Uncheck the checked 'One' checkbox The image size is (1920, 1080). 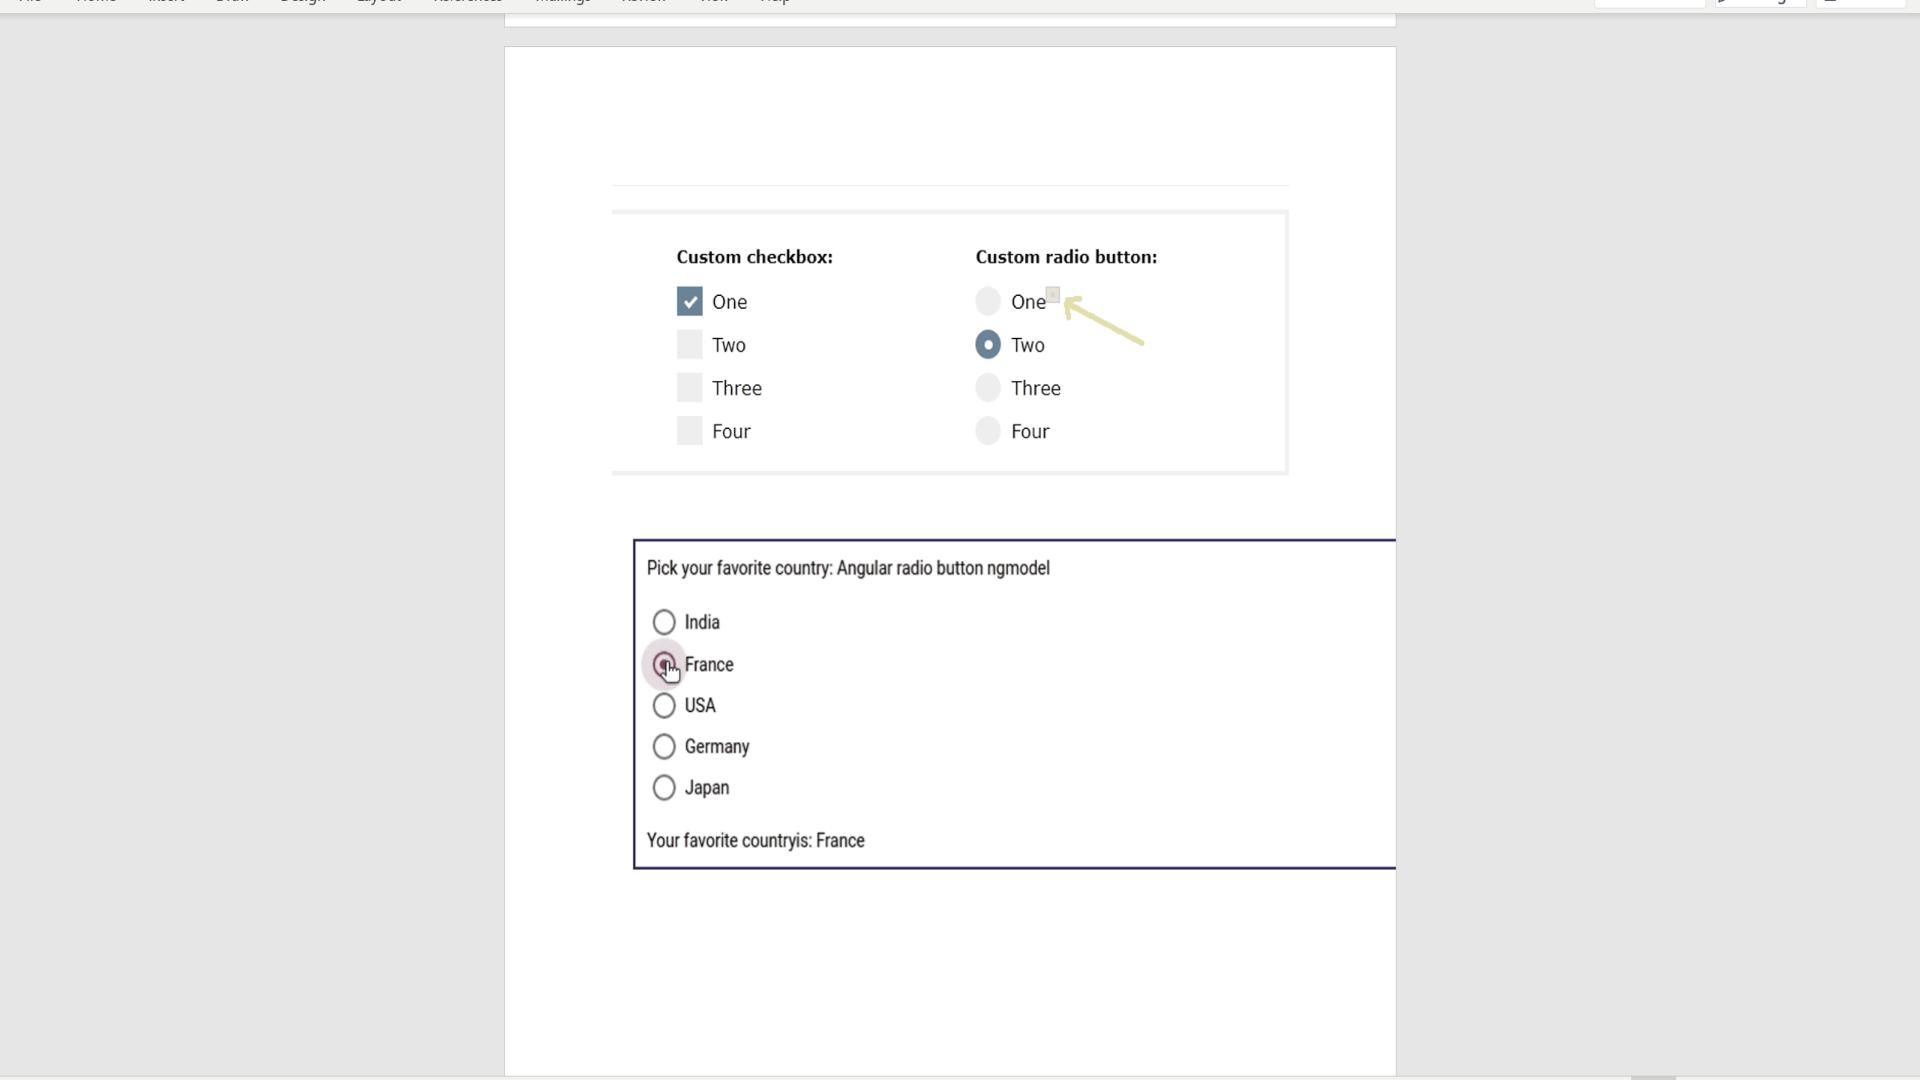coord(688,301)
